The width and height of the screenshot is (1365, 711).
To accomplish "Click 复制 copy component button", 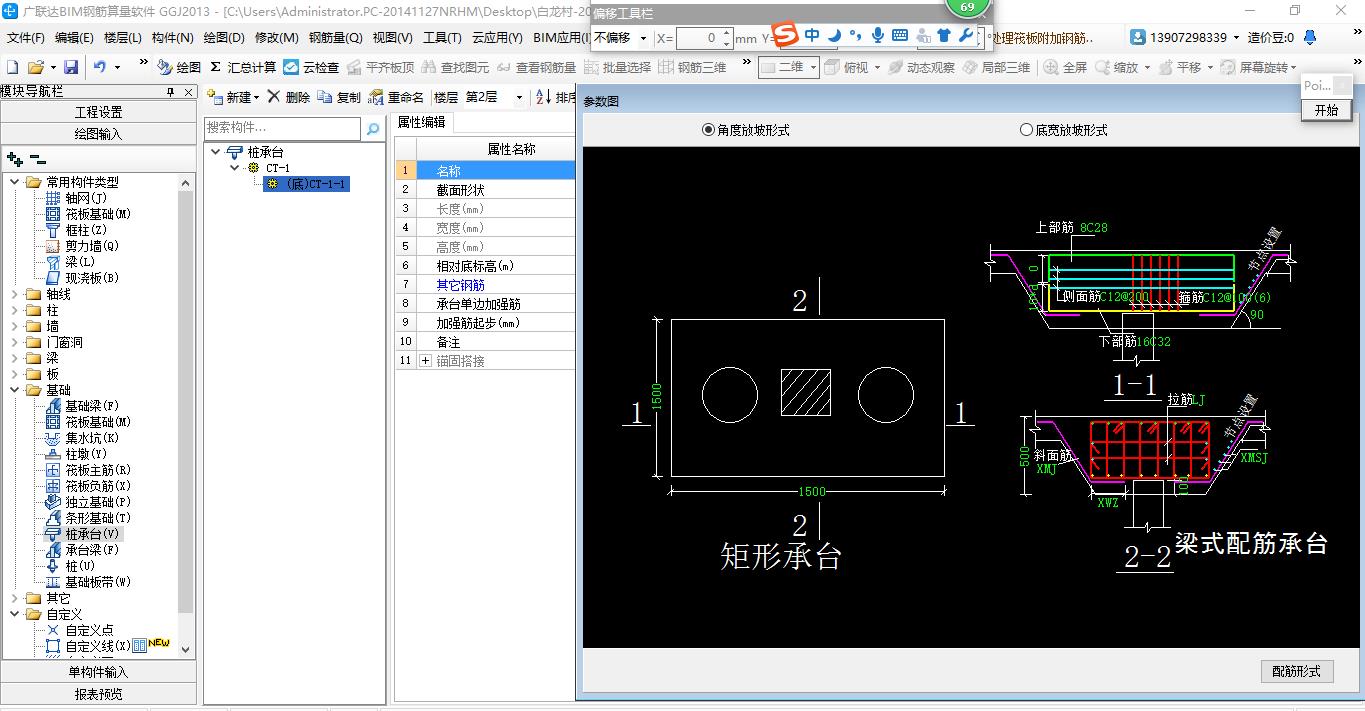I will tap(339, 97).
